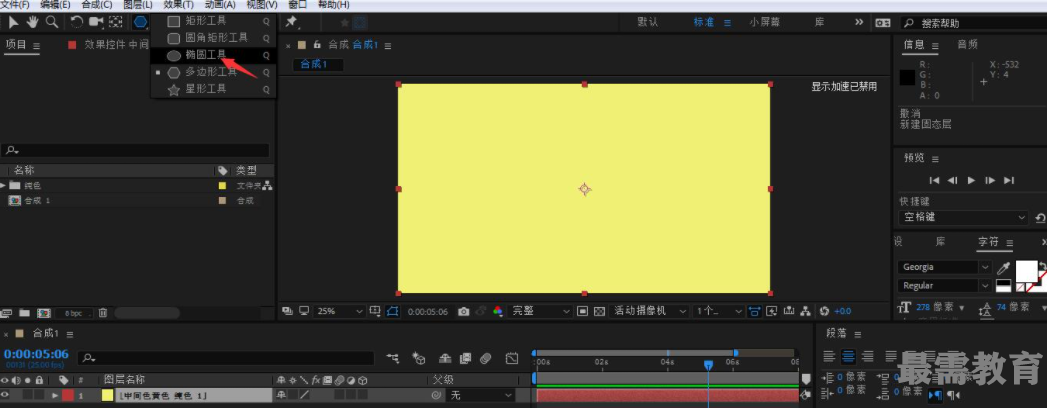
Task: Toggle visibility of layer 中间色黄色 纯色 1
Action: coord(6,395)
